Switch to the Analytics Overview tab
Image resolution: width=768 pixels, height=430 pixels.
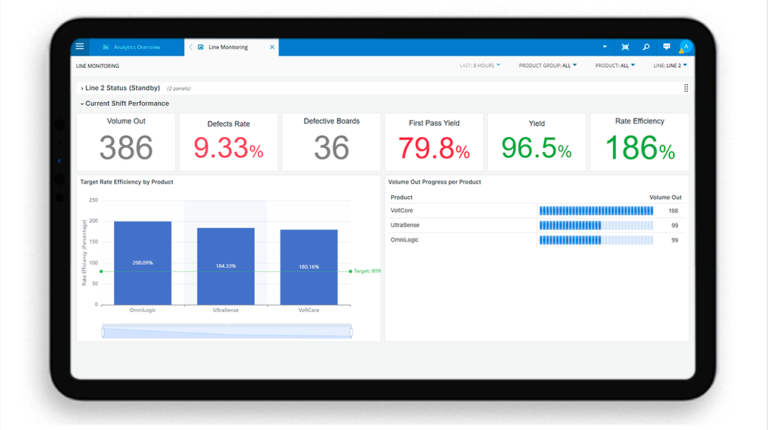pyautogui.click(x=136, y=47)
